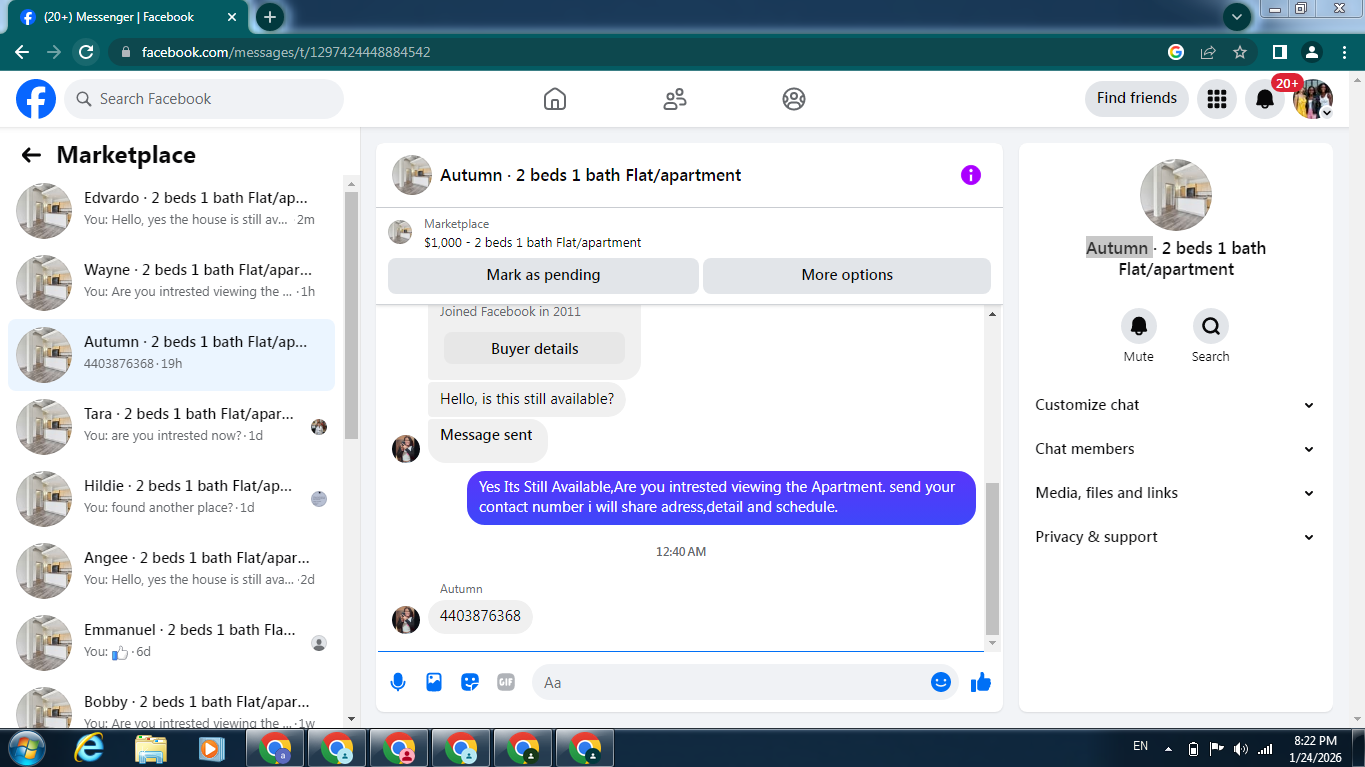Open the Home feed icon
Screen dimensions: 1365x767
555,99
